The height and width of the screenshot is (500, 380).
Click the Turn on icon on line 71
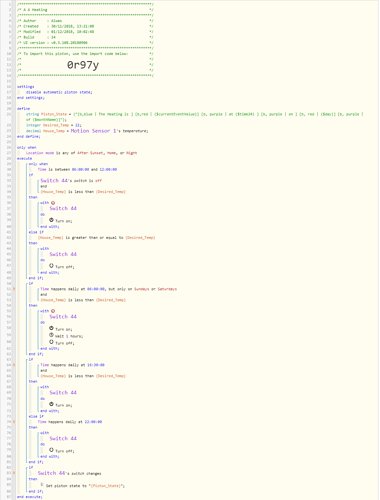[51, 404]
